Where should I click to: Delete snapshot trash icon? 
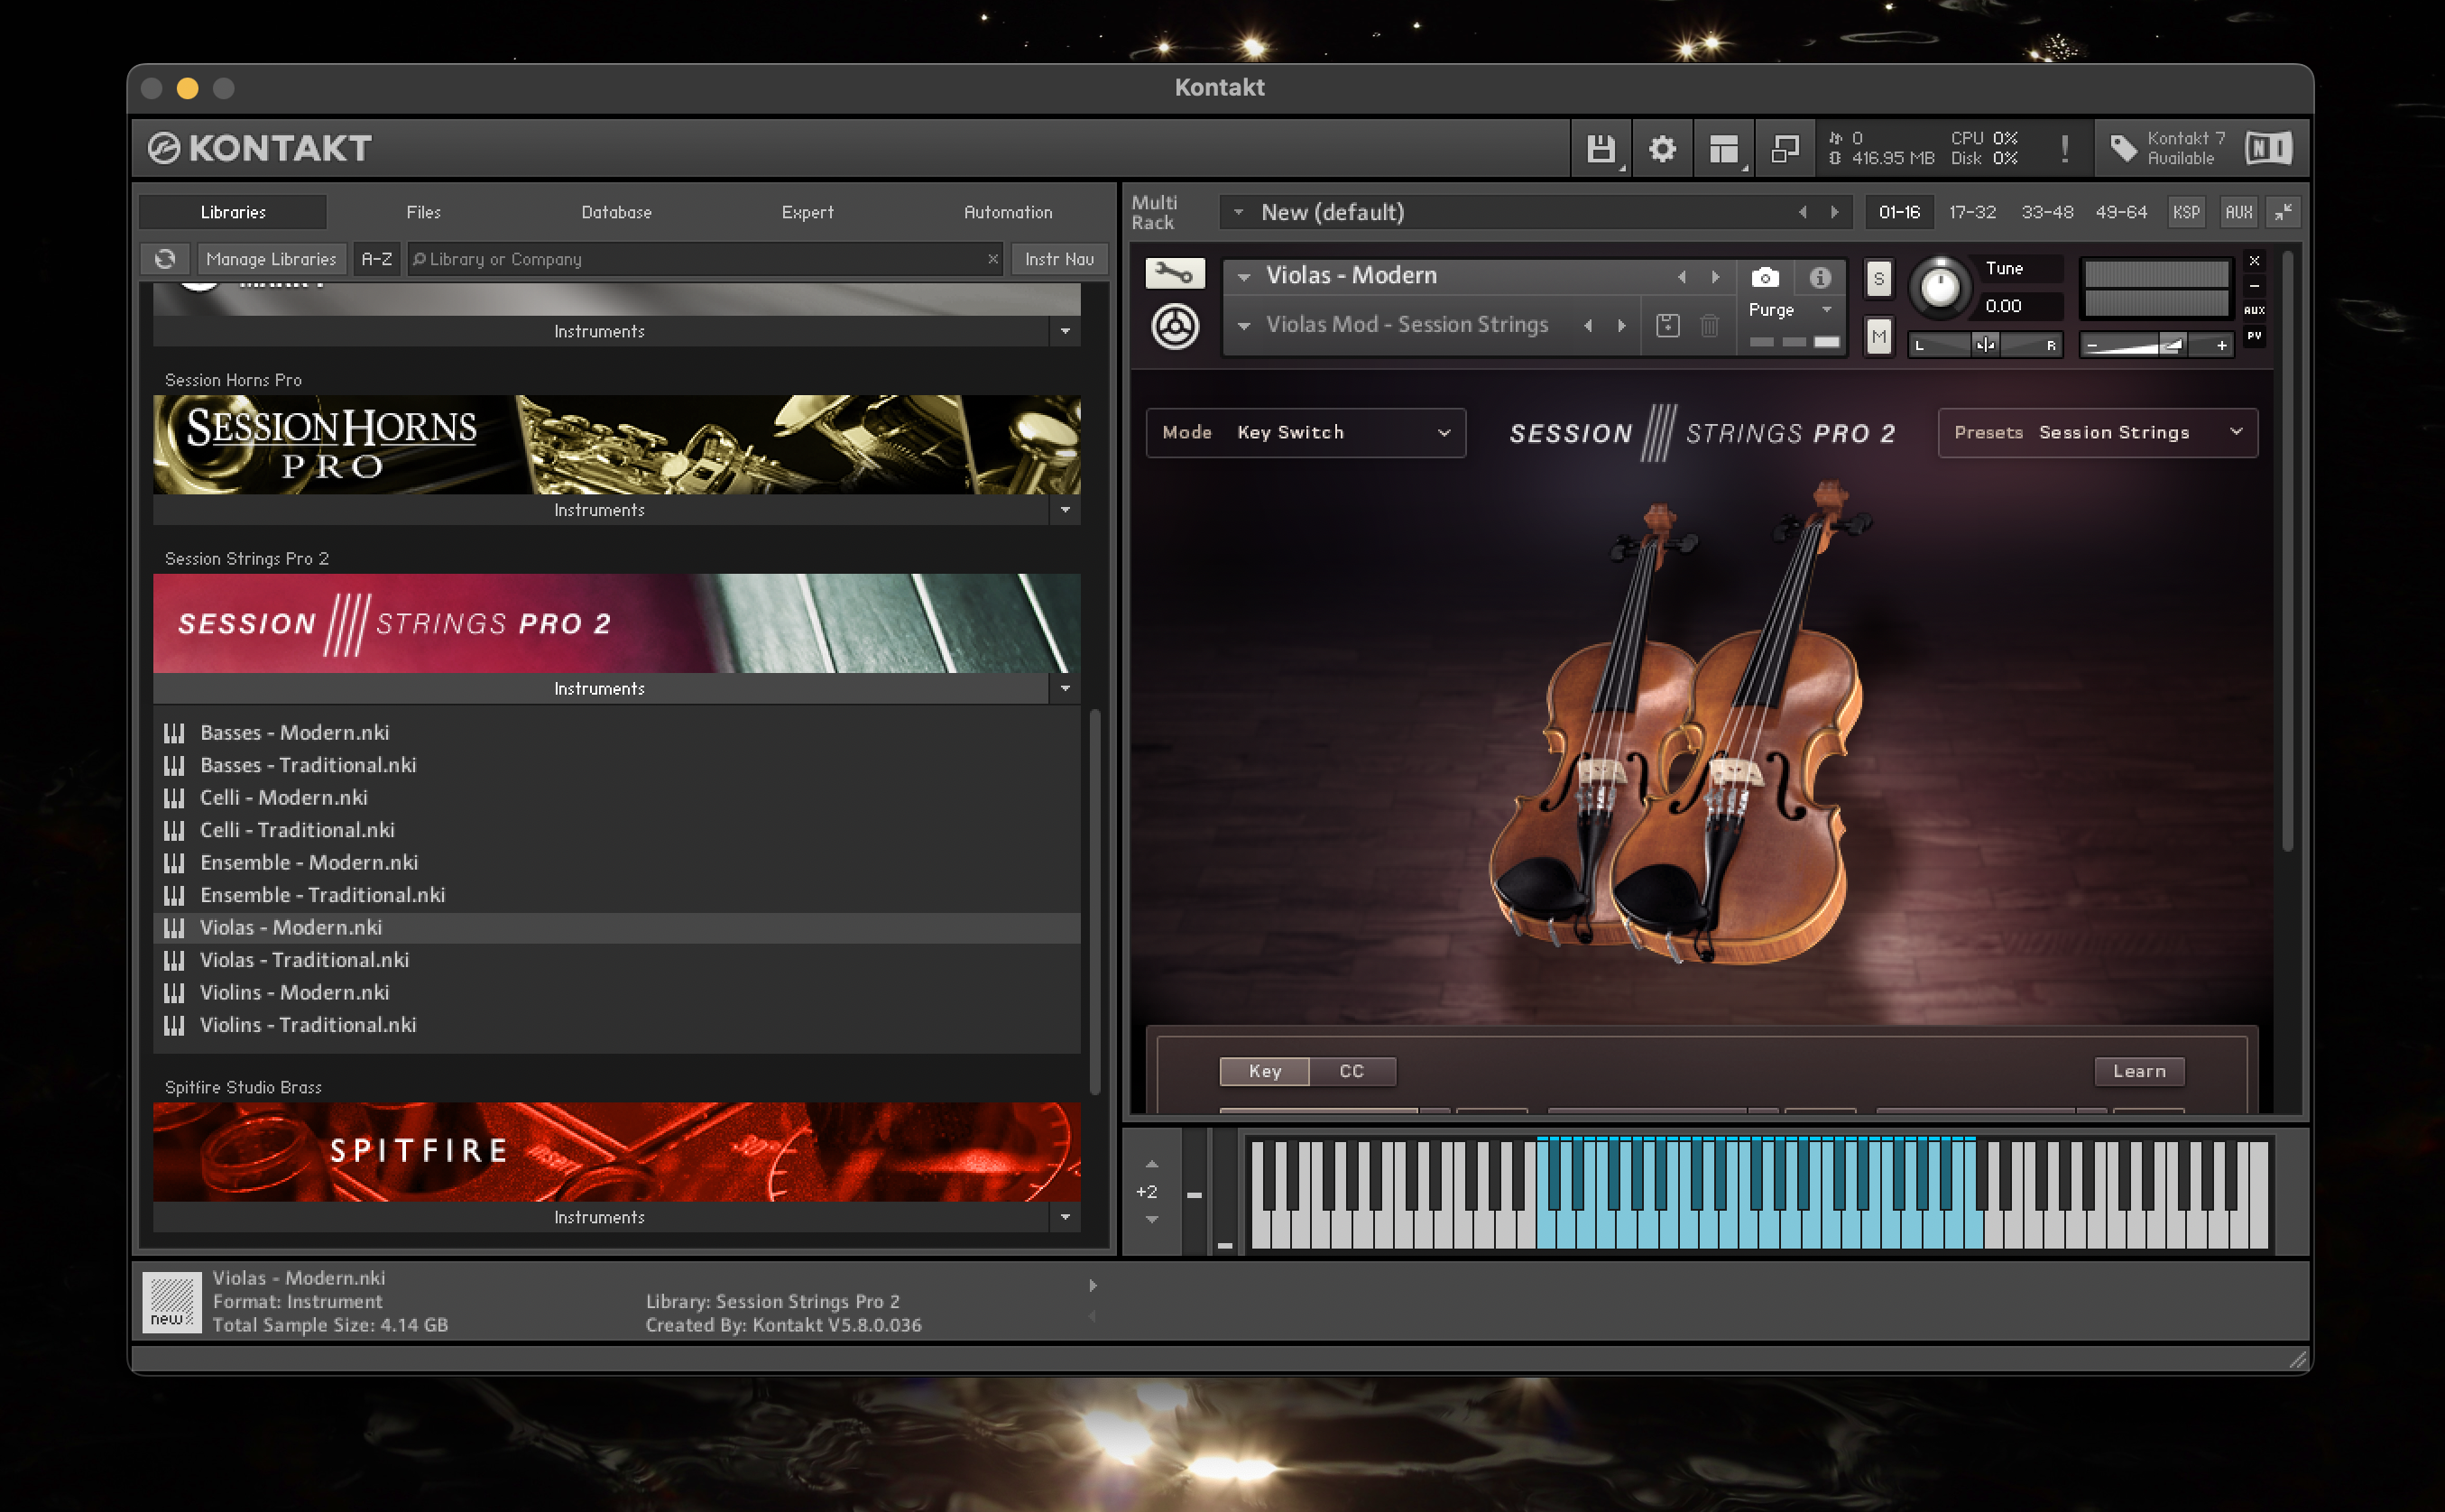(x=1709, y=325)
